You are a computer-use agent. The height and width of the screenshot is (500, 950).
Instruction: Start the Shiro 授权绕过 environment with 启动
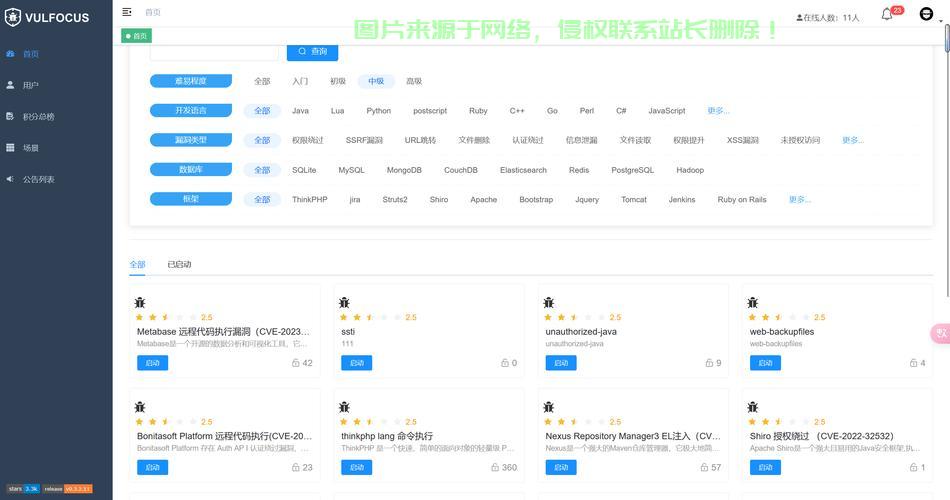point(765,467)
